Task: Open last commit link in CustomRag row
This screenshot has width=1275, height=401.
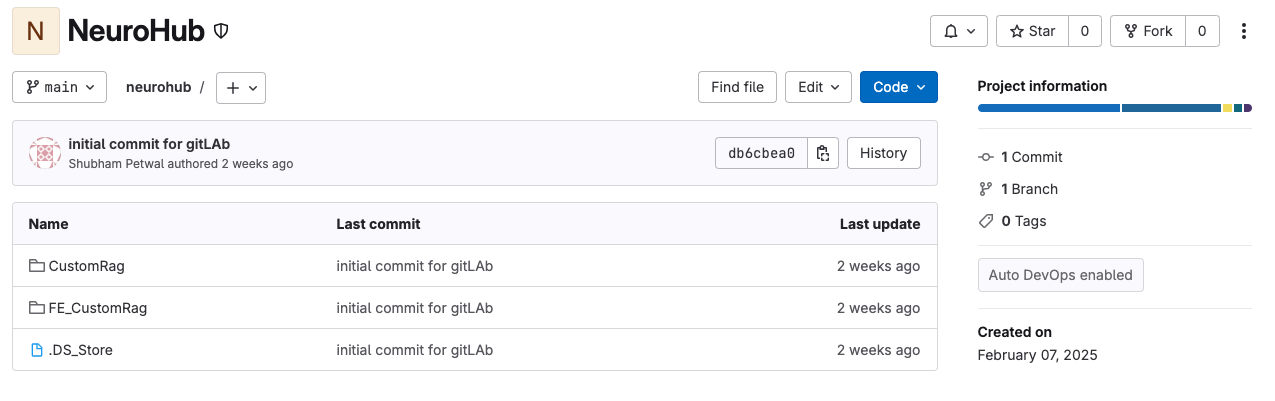Action: (415, 266)
